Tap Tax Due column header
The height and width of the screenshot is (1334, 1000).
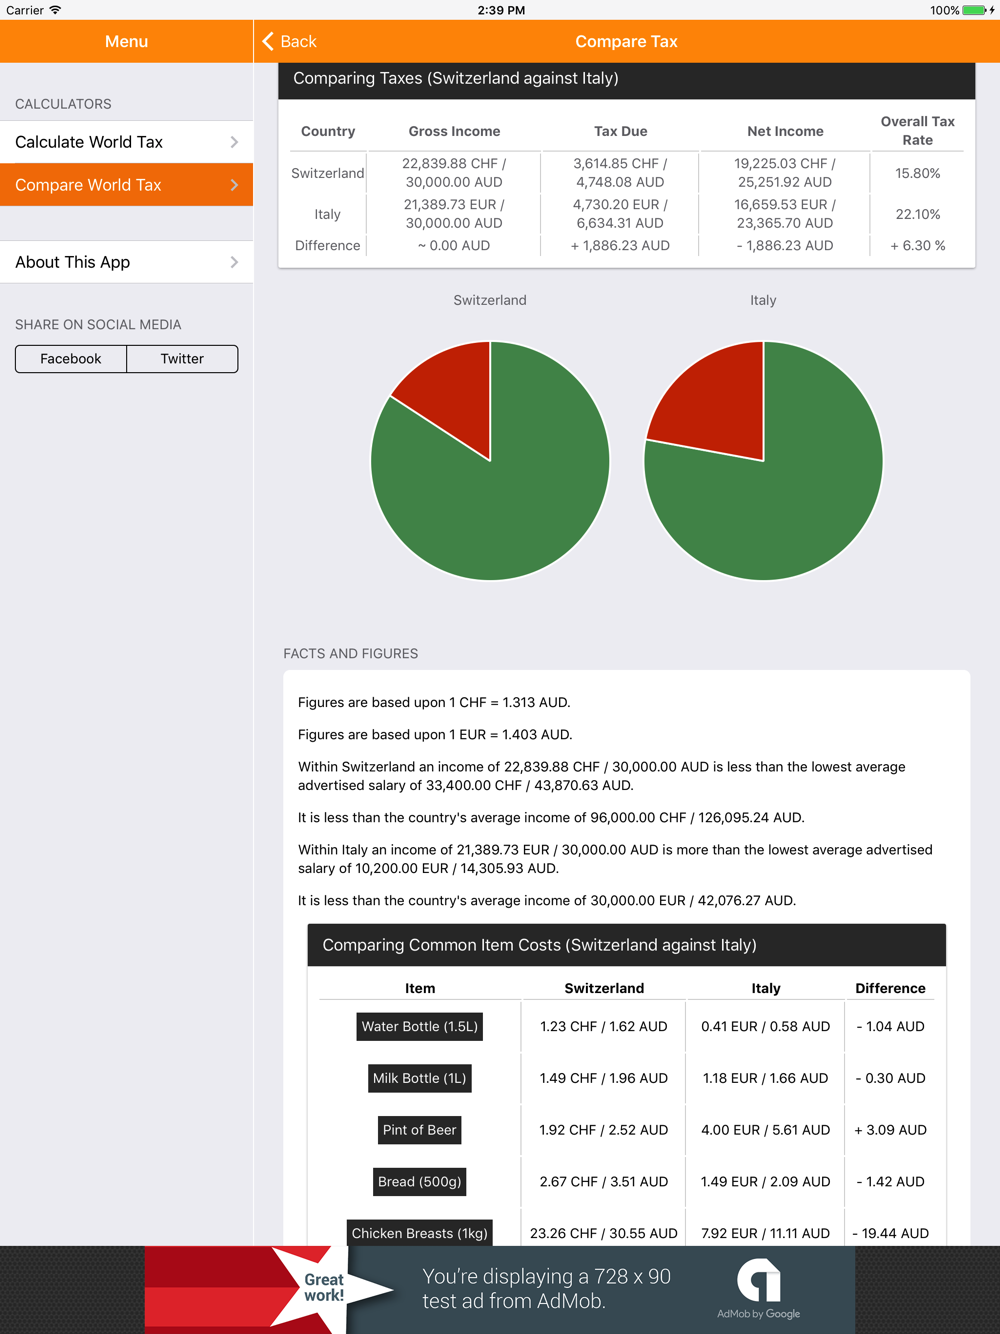[620, 131]
